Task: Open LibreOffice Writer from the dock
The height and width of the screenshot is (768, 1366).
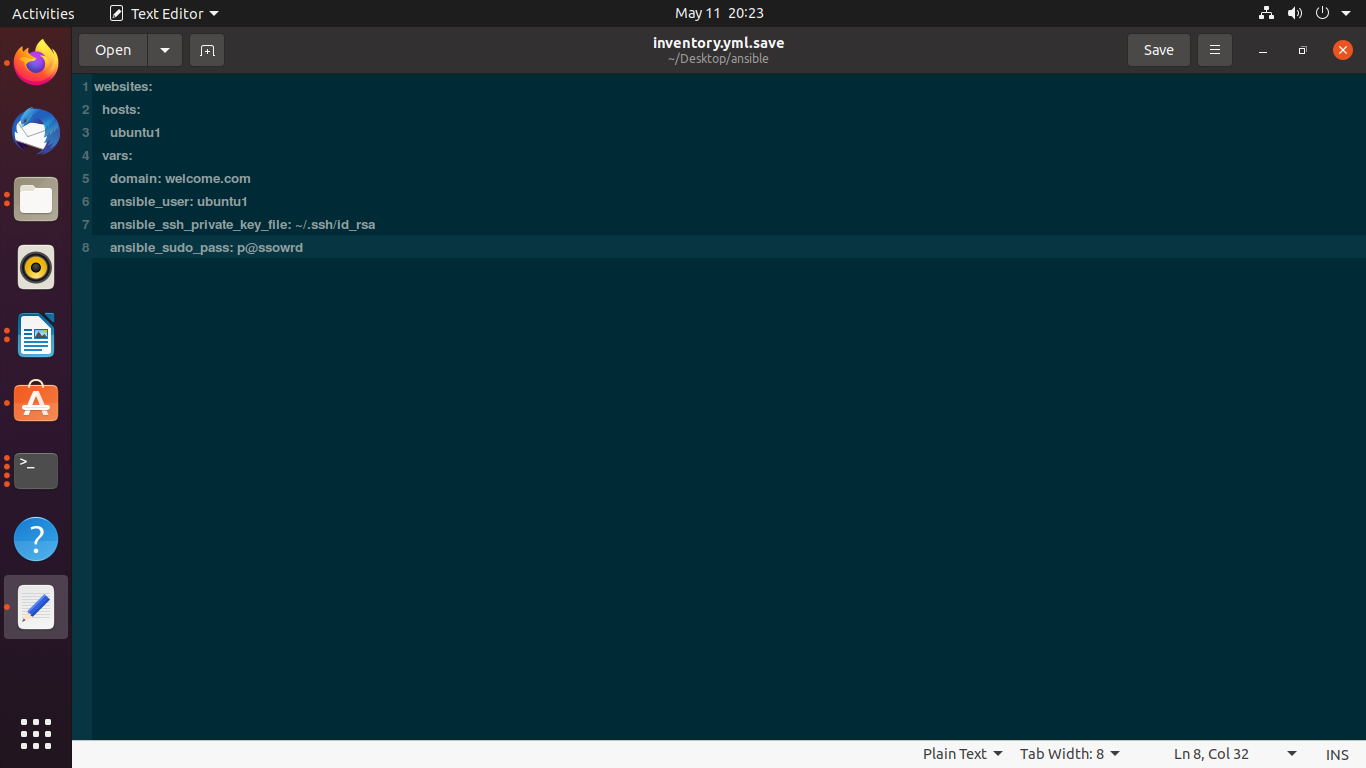Action: pos(35,335)
